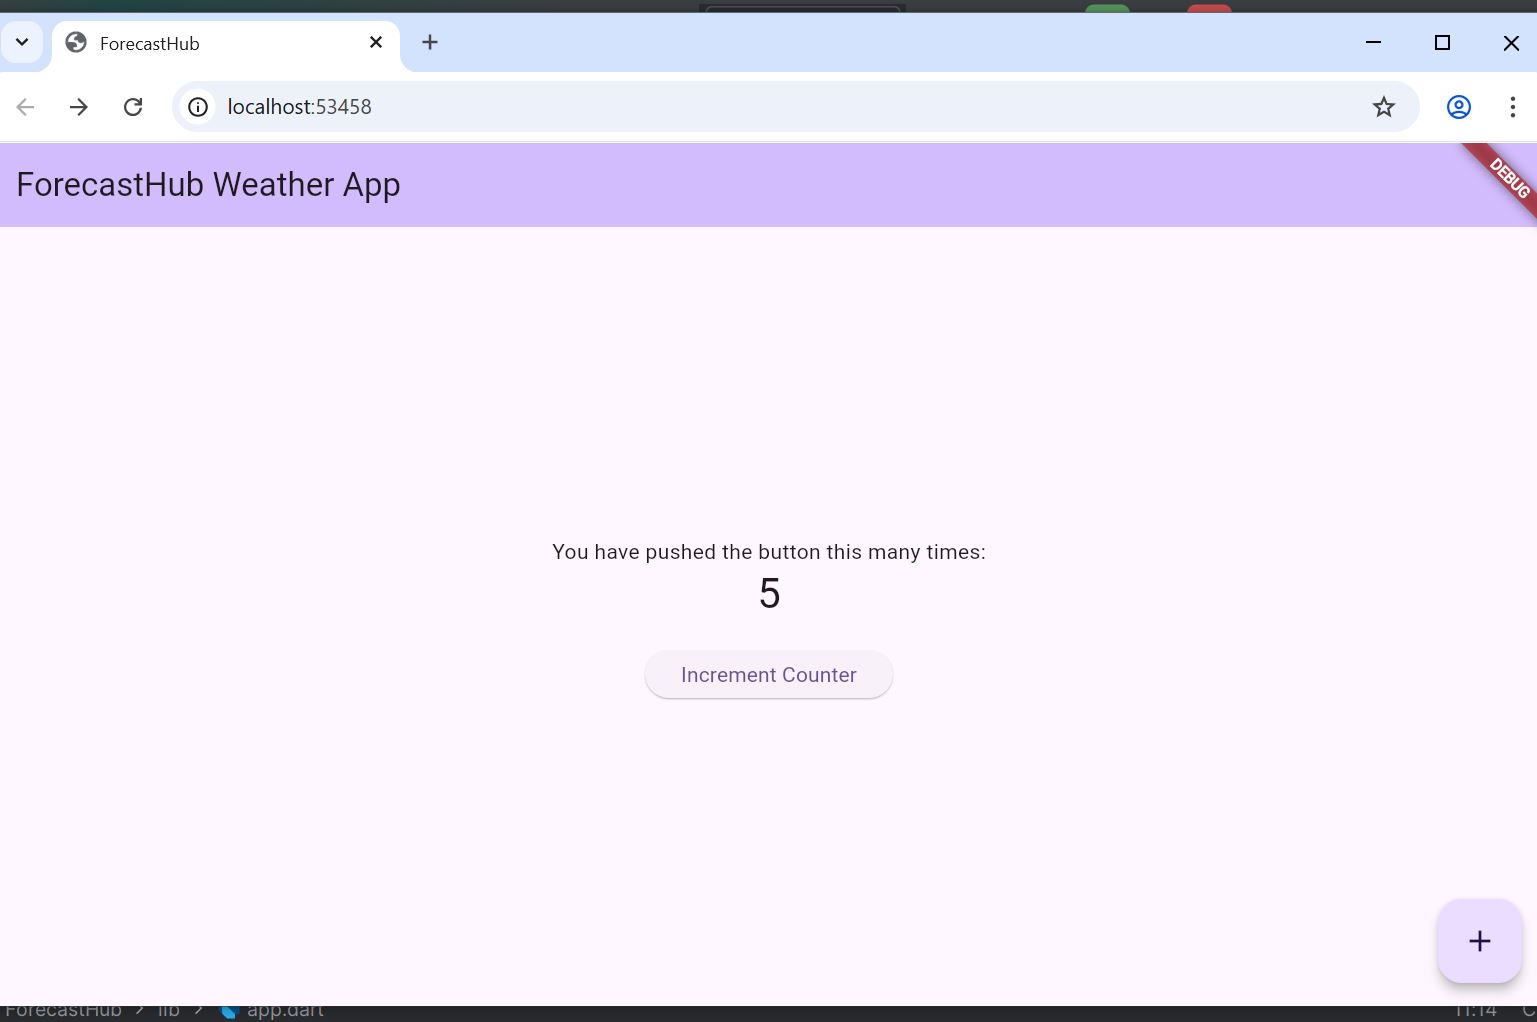The image size is (1537, 1022).
Task: Reload the localhost page
Action: click(x=133, y=107)
